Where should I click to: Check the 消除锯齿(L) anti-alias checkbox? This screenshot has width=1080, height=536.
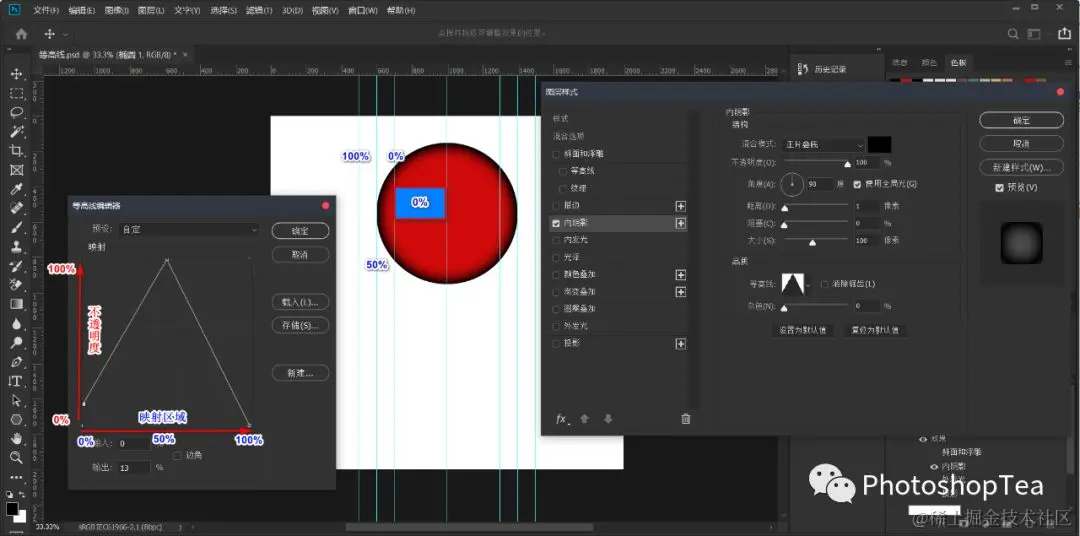825,284
